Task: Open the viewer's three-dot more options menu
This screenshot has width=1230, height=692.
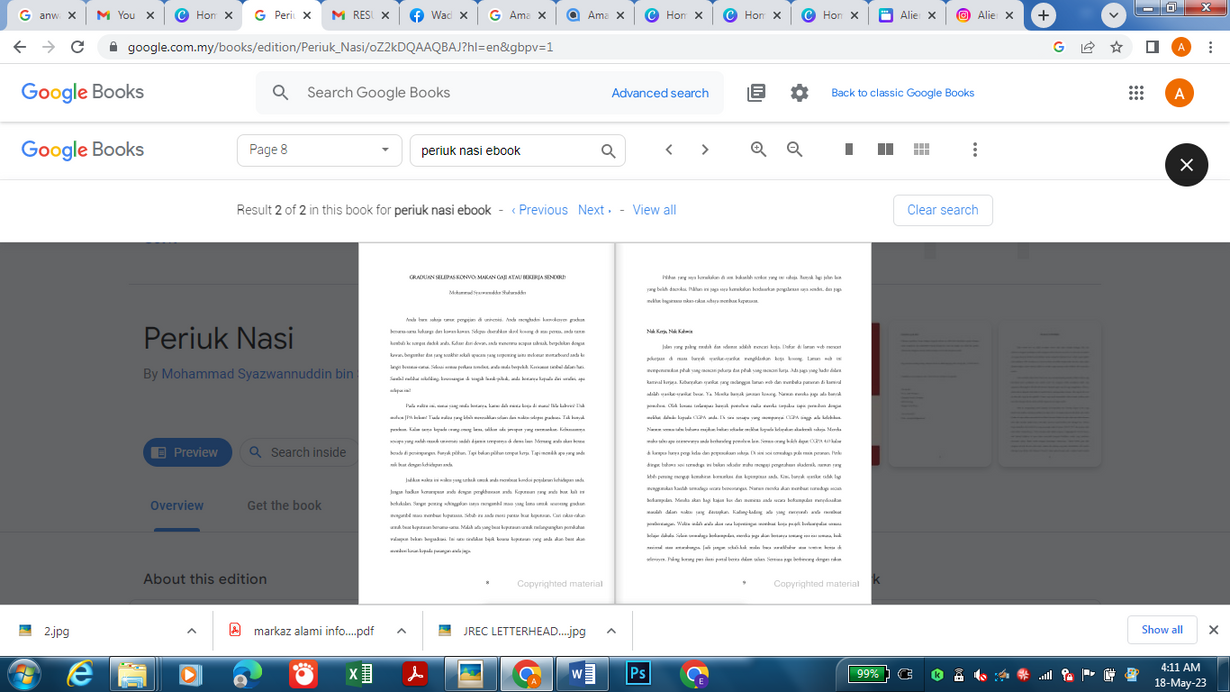Action: (975, 150)
